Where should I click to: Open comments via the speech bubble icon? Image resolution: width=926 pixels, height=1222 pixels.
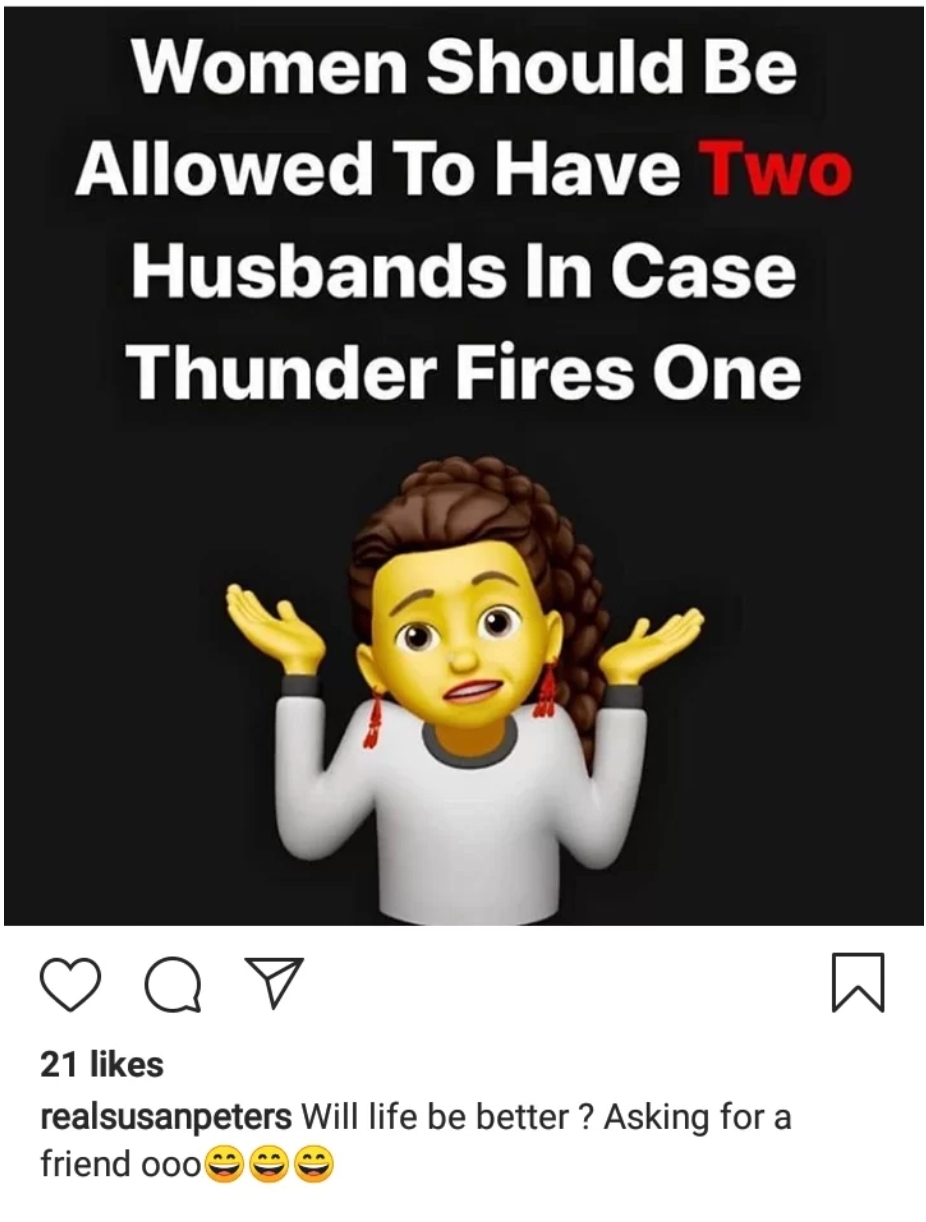[x=172, y=986]
